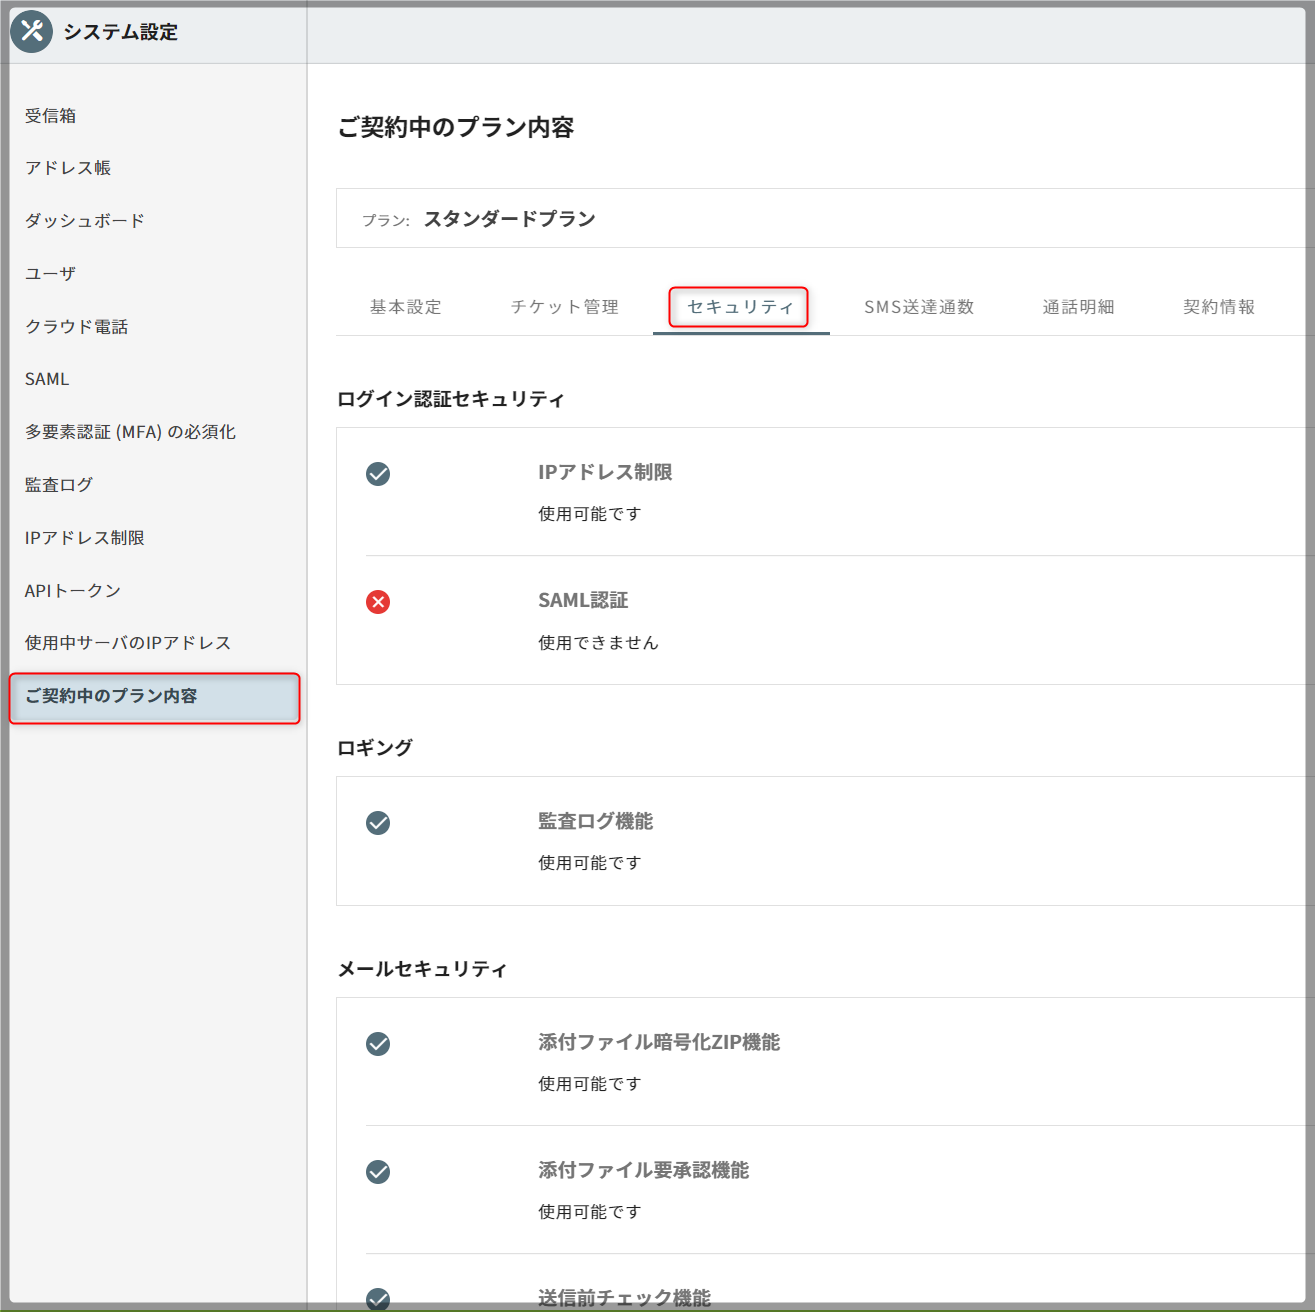Click checkmark icon beside 送信前チェック機能
This screenshot has width=1315, height=1312.
[378, 1298]
